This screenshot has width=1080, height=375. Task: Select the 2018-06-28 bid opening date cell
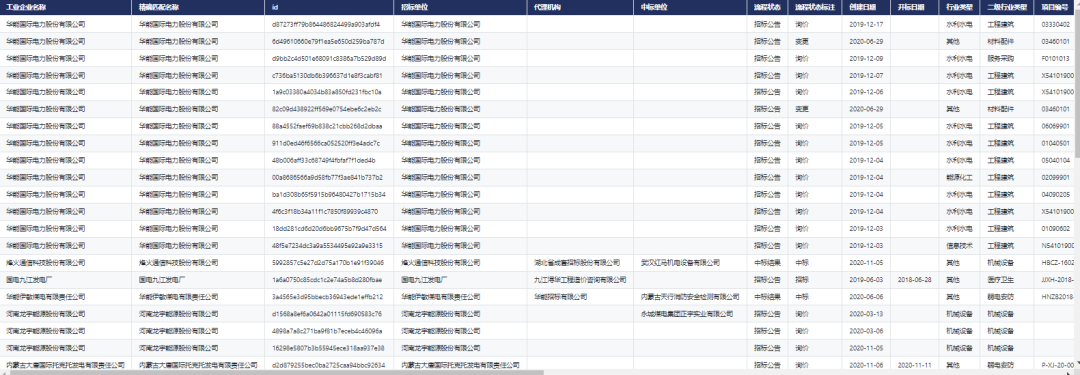click(916, 280)
